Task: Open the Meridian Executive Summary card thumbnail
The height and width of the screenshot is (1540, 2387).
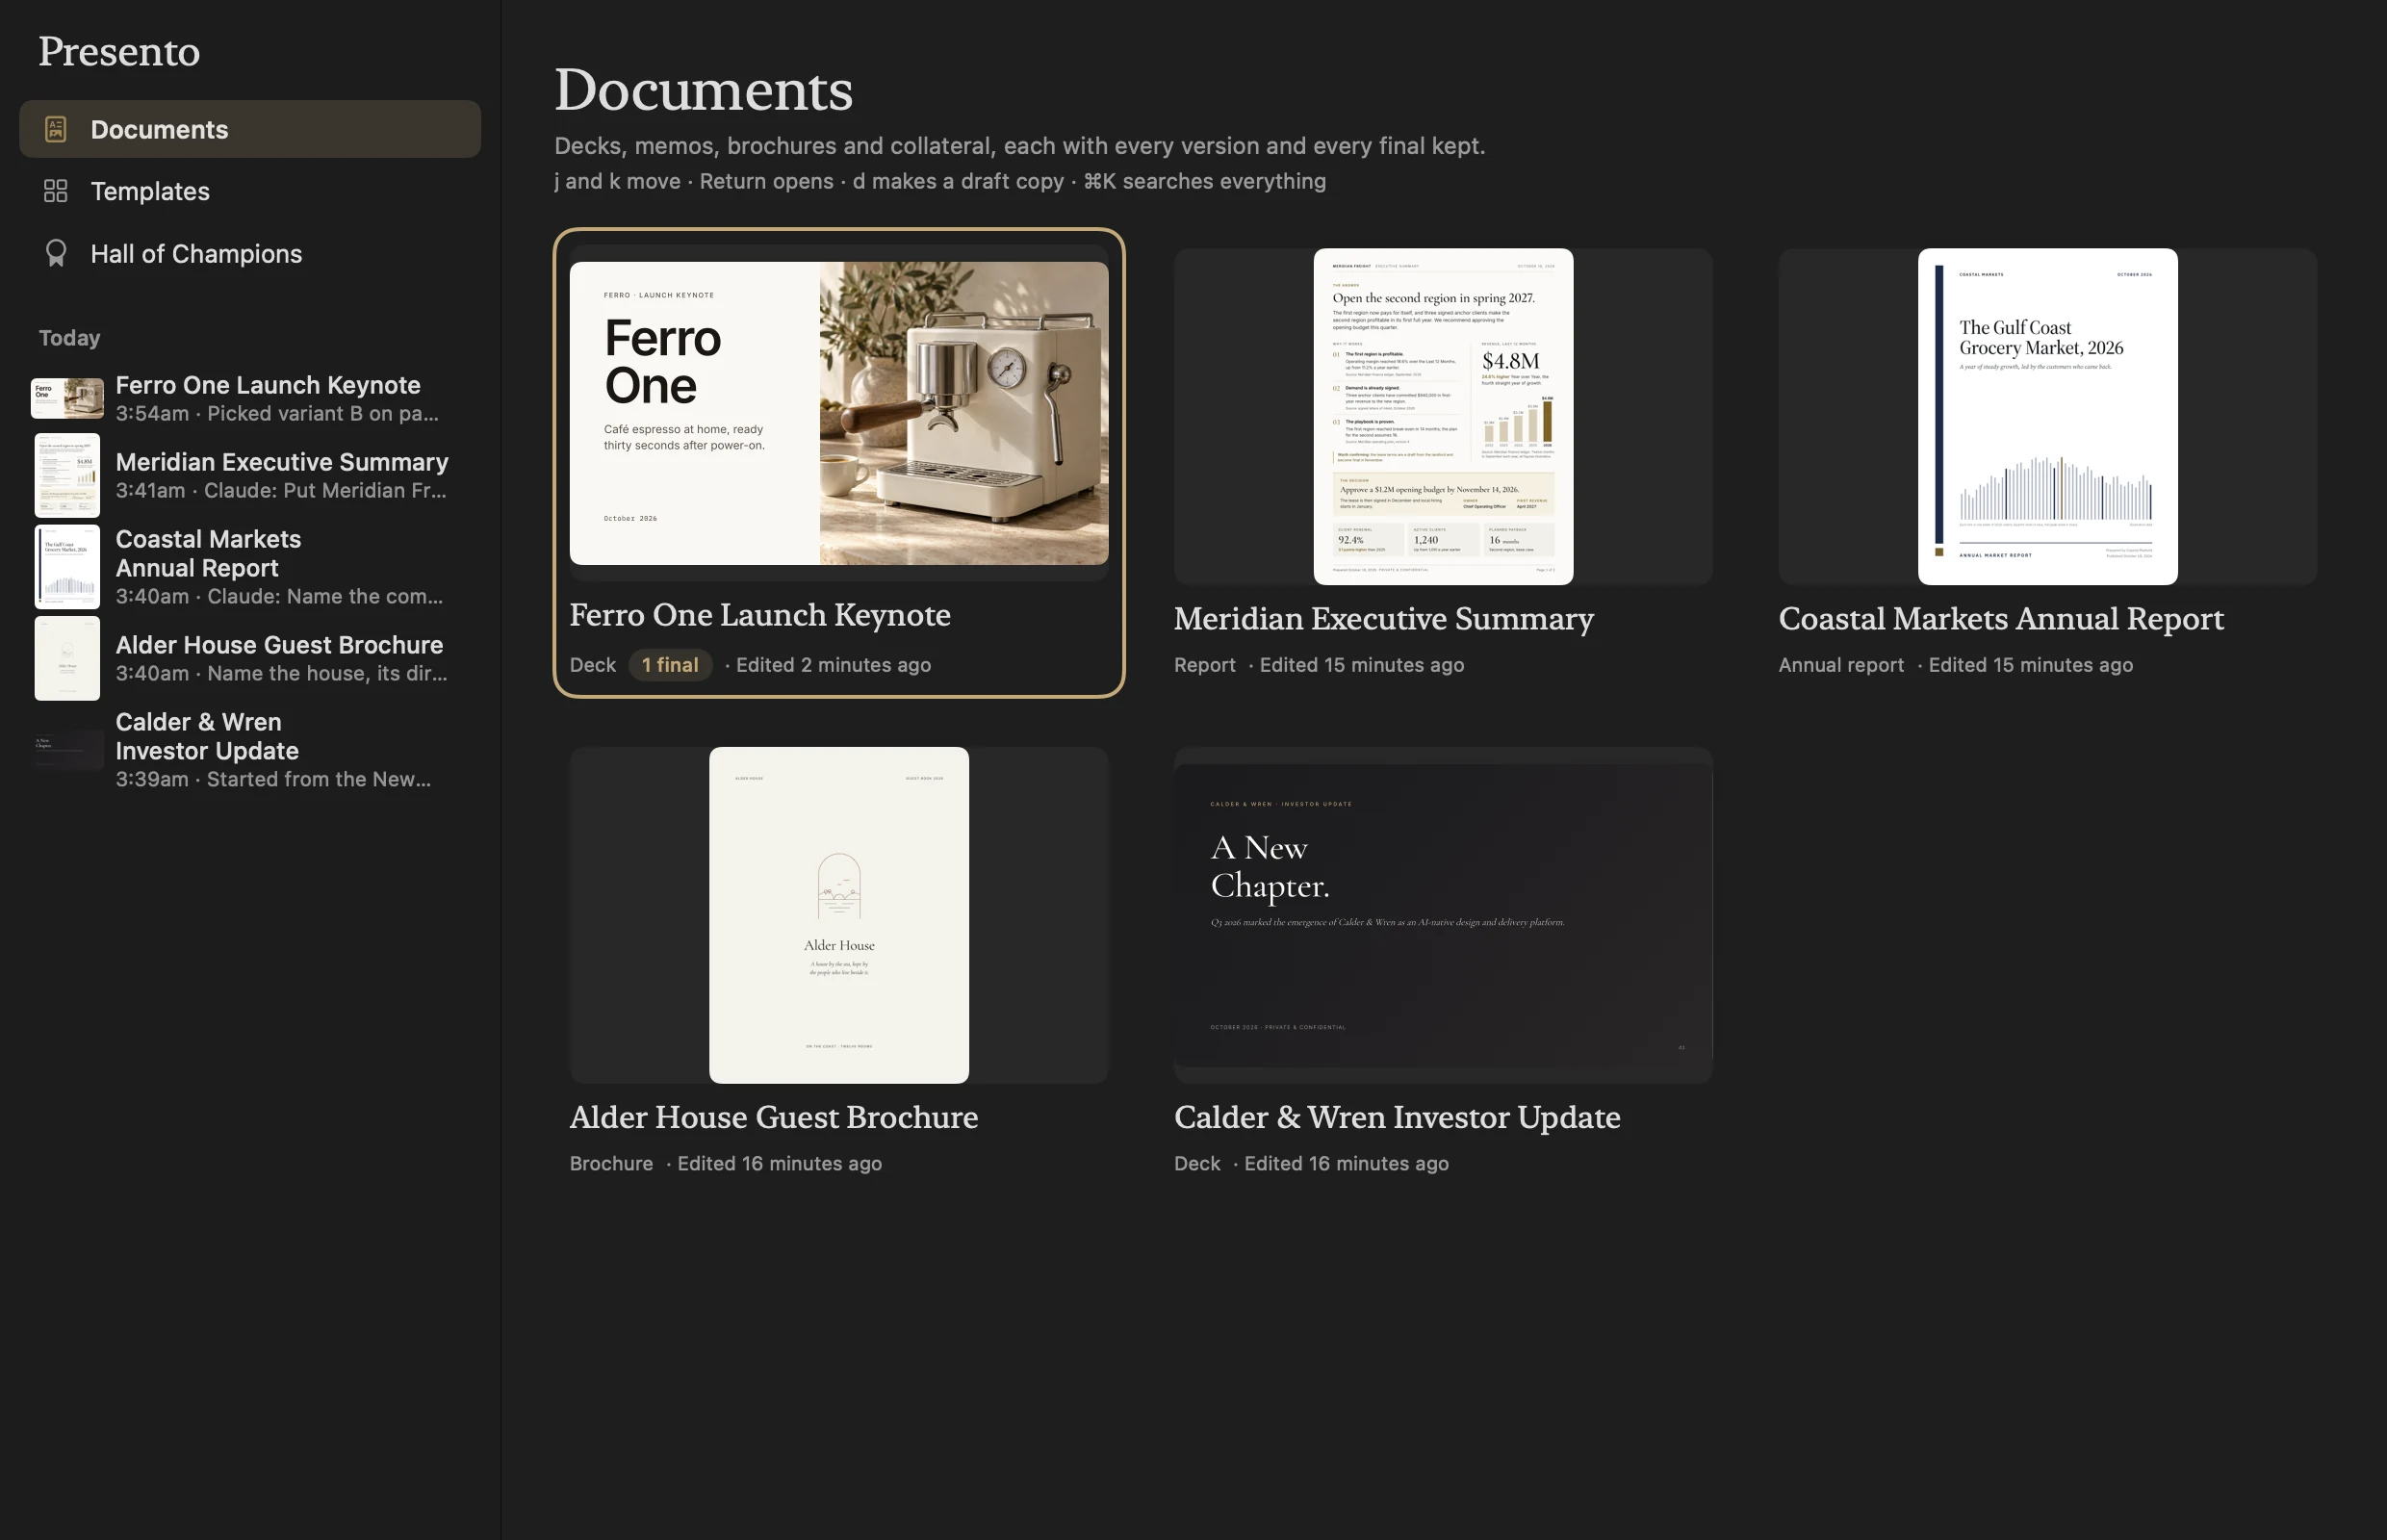Action: click(x=1443, y=416)
